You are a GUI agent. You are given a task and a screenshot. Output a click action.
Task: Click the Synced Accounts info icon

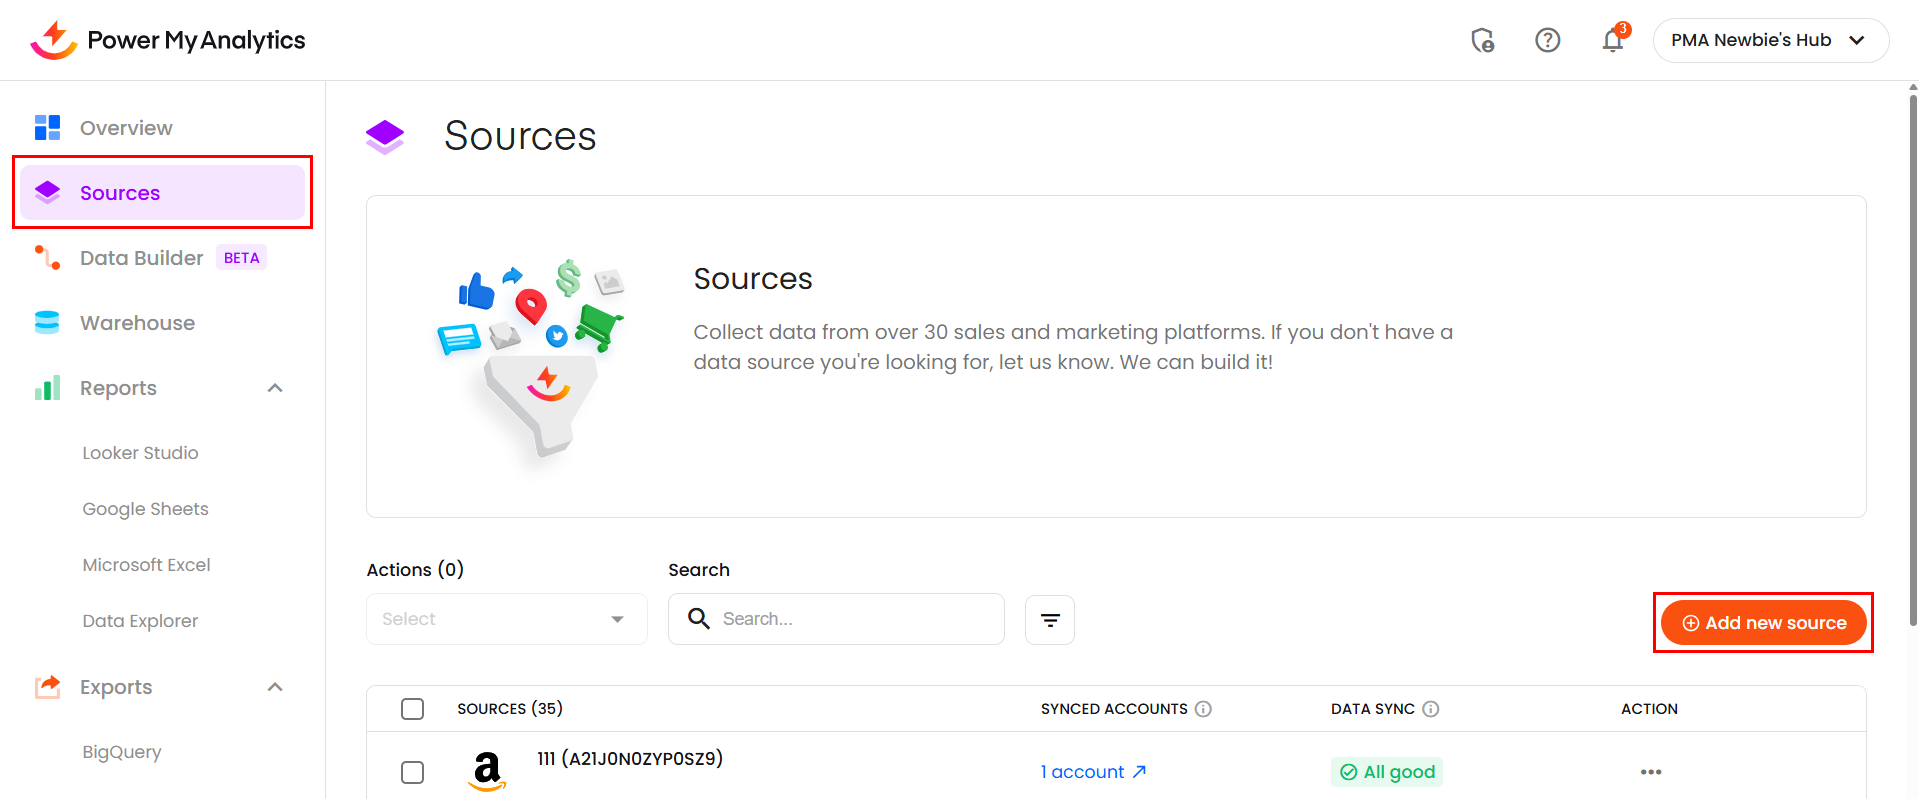[x=1203, y=709]
